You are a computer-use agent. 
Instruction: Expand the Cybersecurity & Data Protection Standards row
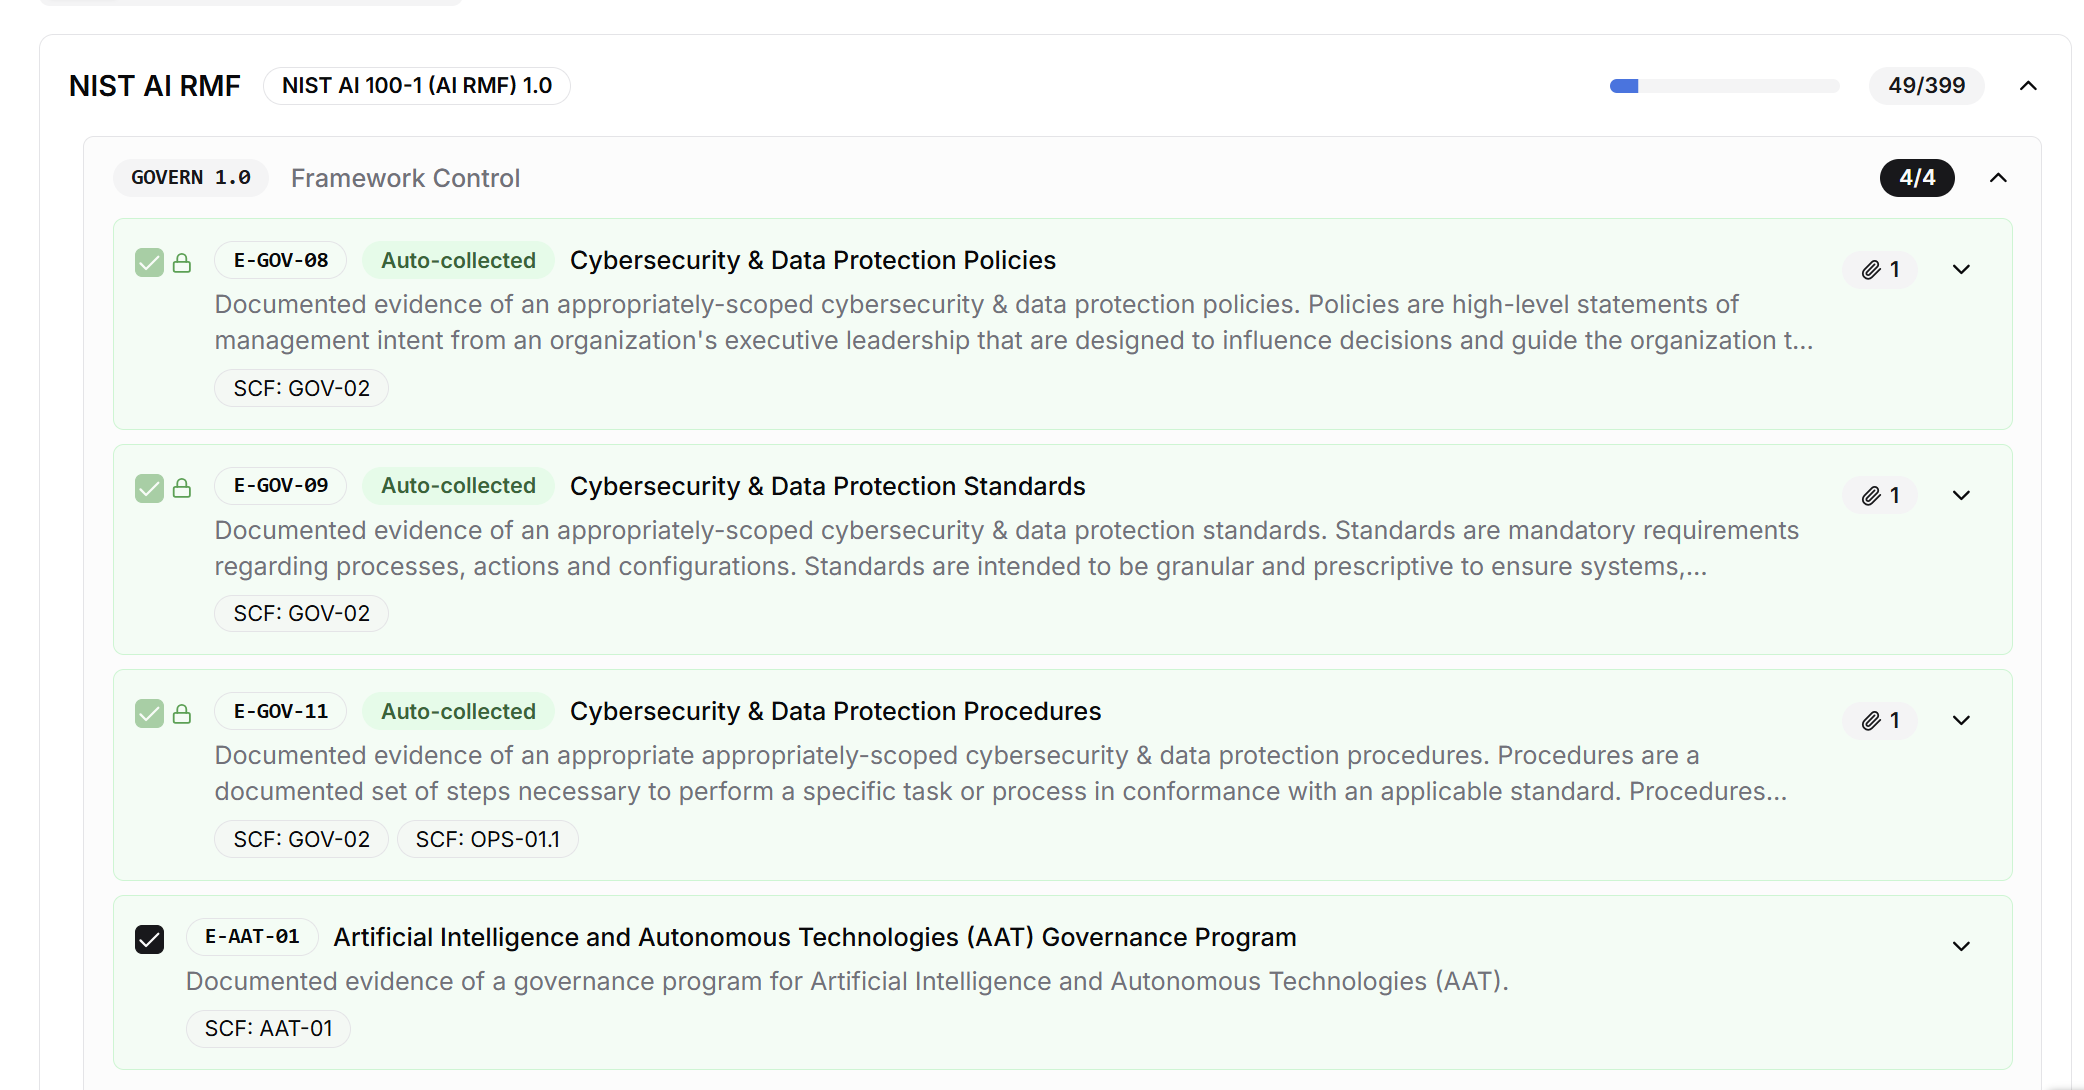point(1961,496)
